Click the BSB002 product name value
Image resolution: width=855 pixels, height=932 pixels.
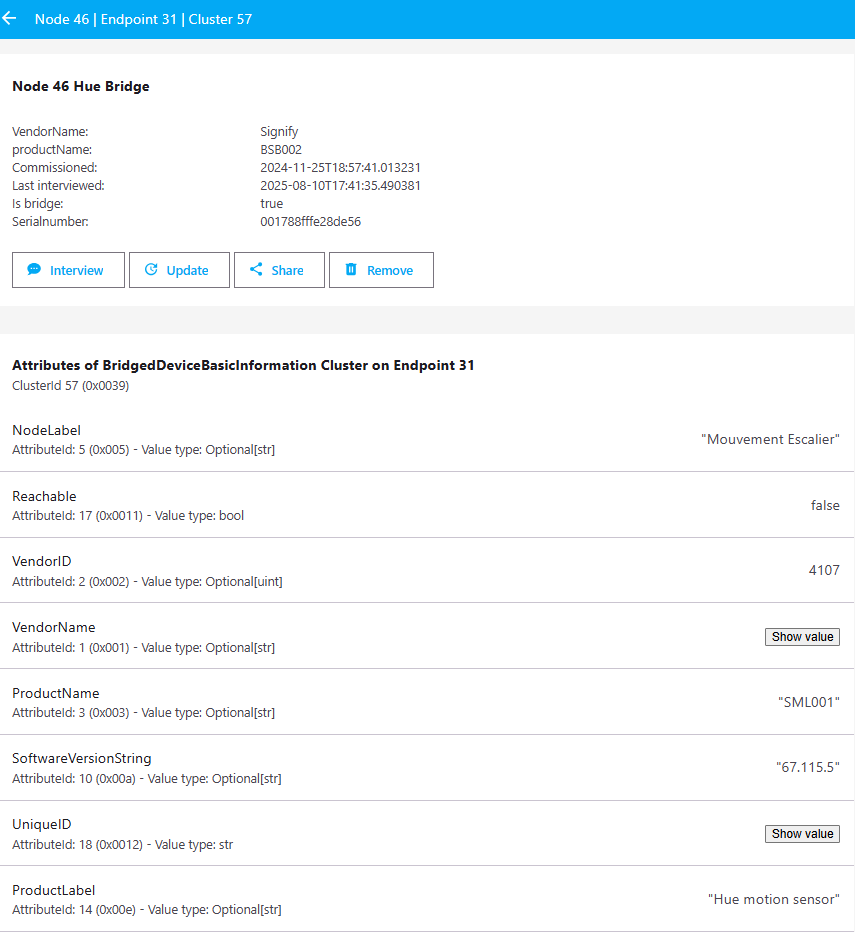pyautogui.click(x=281, y=150)
